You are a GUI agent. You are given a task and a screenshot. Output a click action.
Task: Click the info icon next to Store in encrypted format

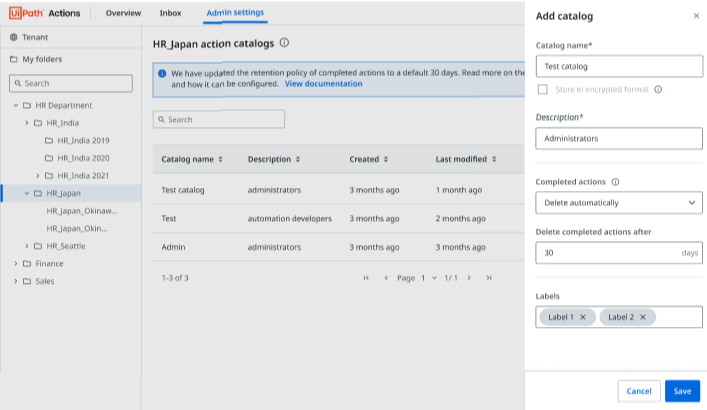point(658,89)
